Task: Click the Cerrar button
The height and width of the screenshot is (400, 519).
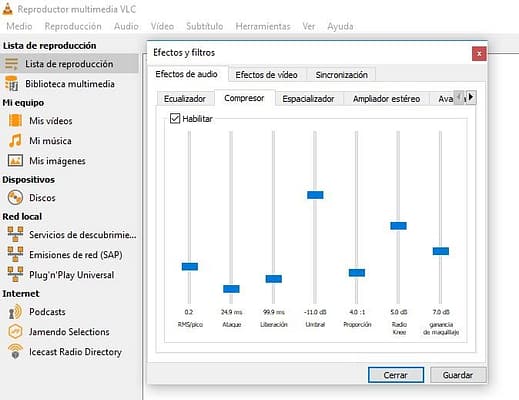Action: click(x=396, y=375)
